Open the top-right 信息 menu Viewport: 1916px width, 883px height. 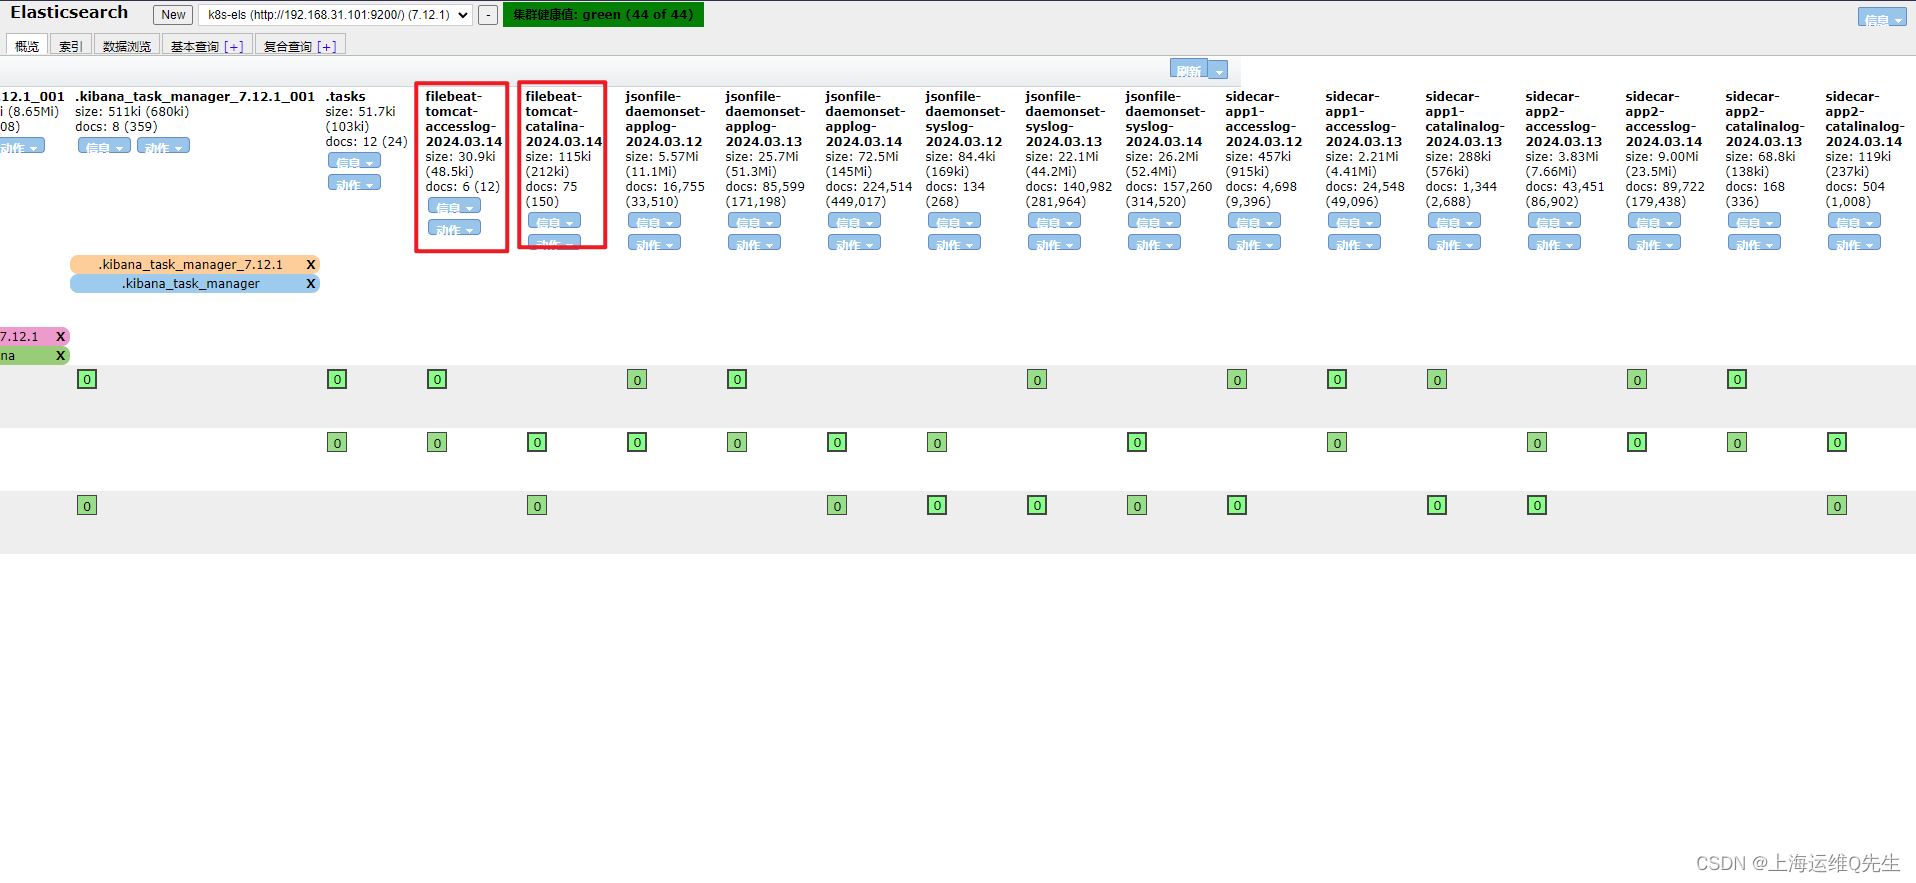1882,18
